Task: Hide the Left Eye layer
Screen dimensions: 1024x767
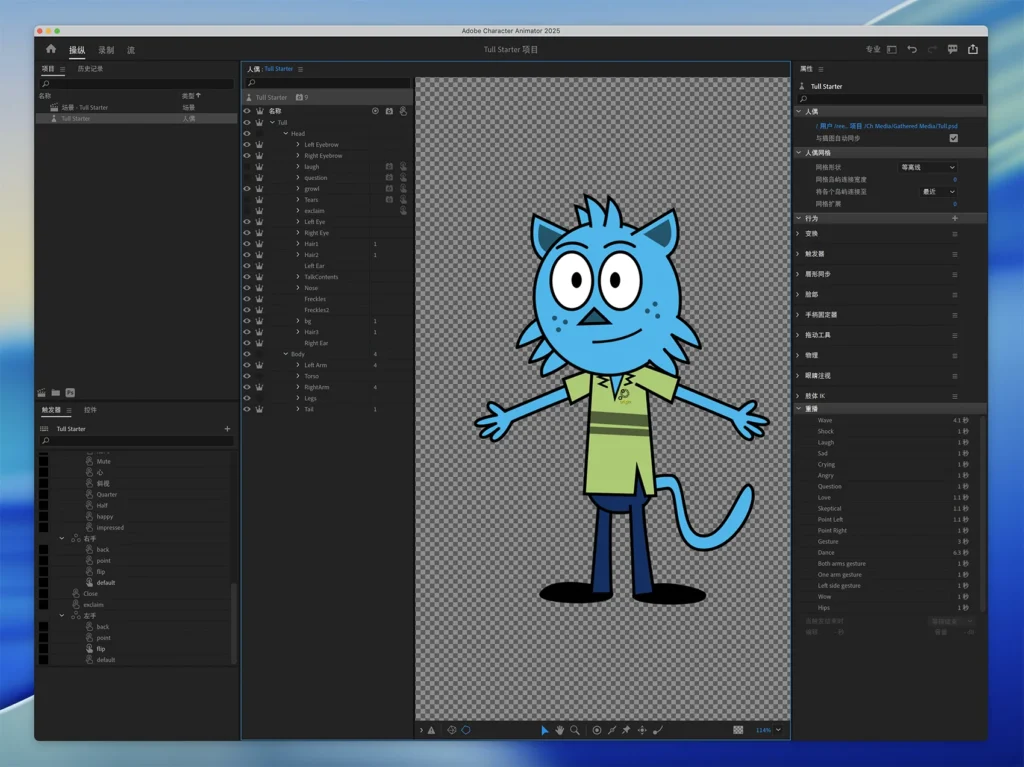Action: click(247, 221)
